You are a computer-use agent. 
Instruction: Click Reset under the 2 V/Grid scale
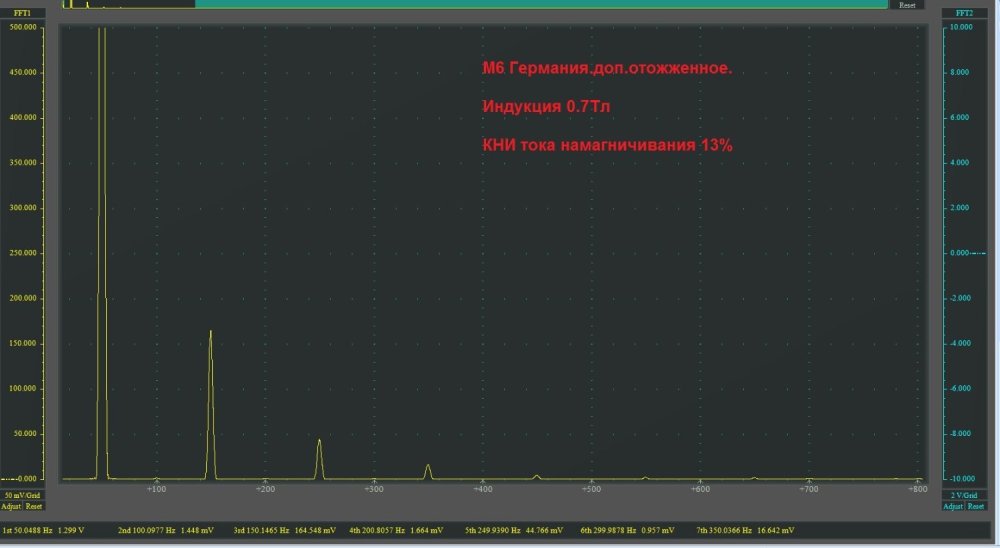pos(976,506)
